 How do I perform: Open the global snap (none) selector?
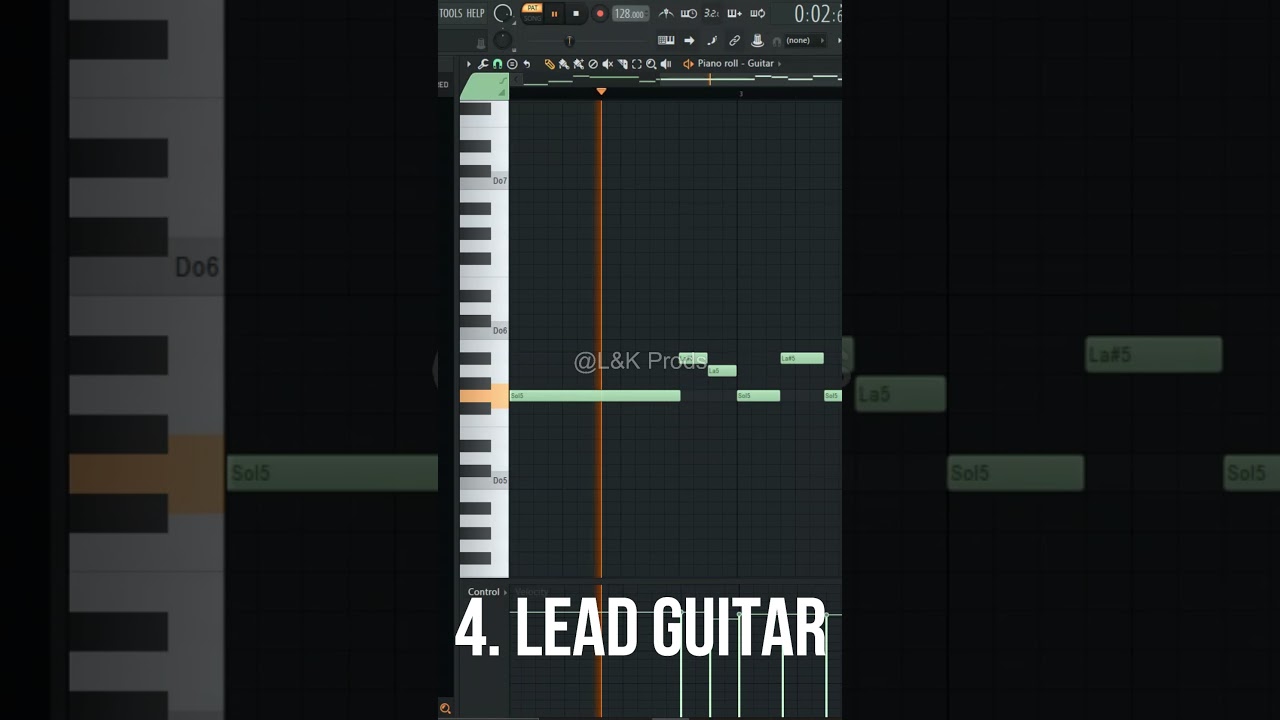[804, 40]
